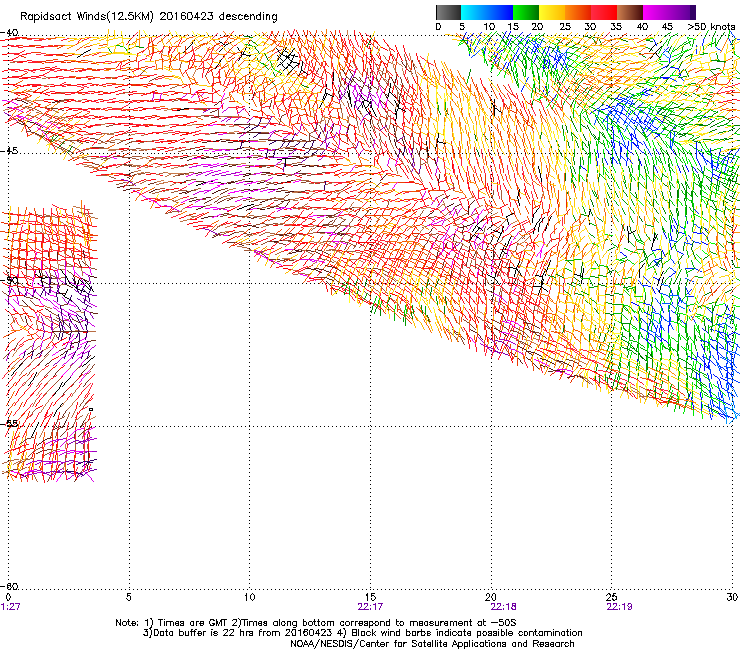Click the dark purple 45-50 knots legend end
This screenshot has height=650, width=740.
(x=682, y=12)
